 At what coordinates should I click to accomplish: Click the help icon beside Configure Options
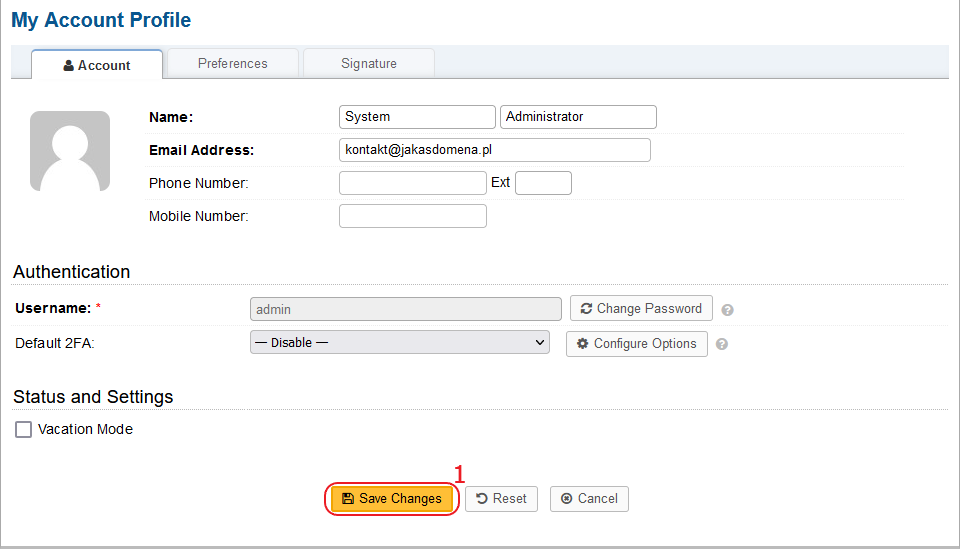click(x=722, y=345)
